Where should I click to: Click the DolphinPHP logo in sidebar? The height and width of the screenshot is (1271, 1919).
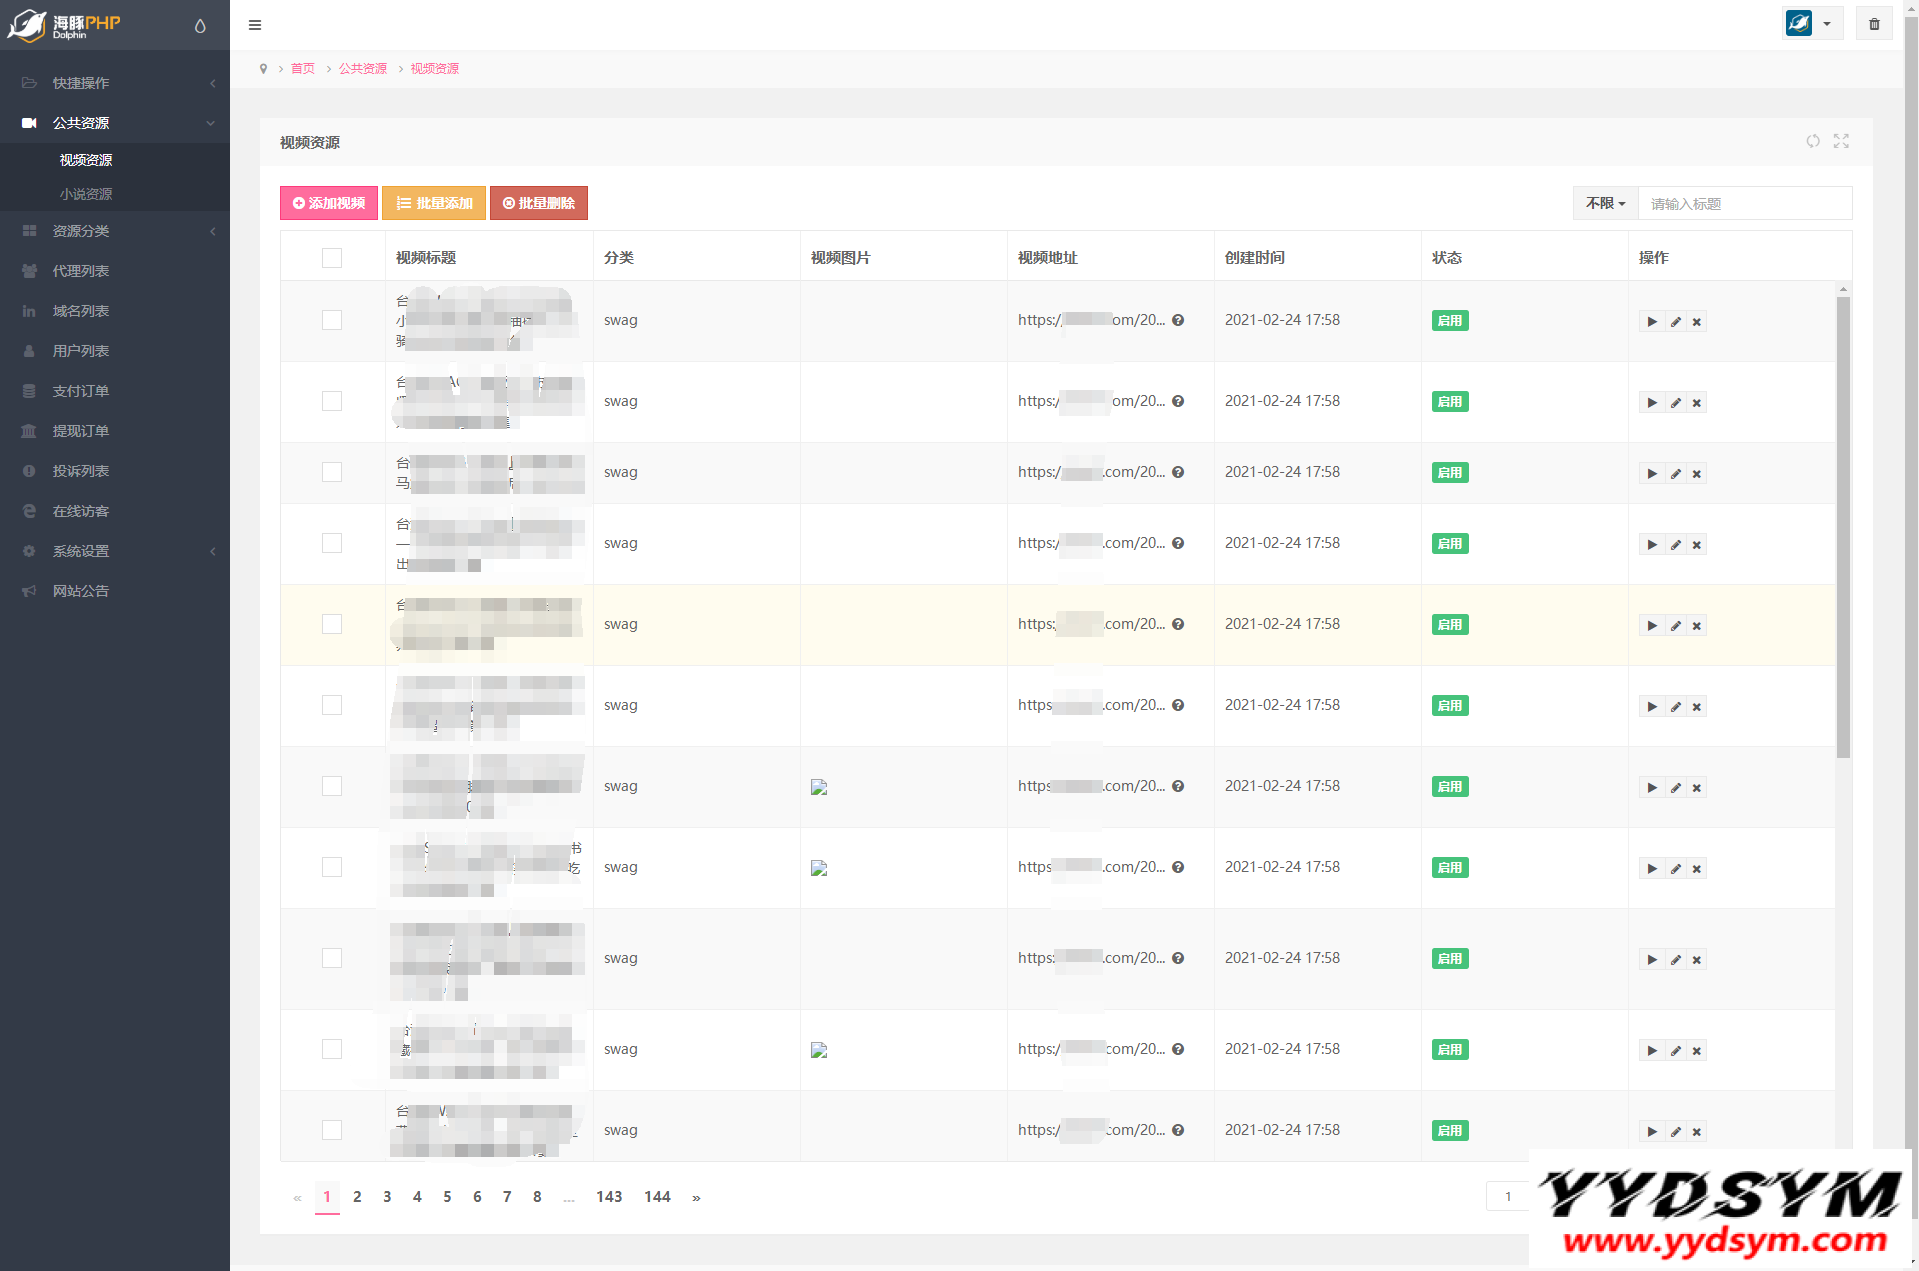(64, 25)
